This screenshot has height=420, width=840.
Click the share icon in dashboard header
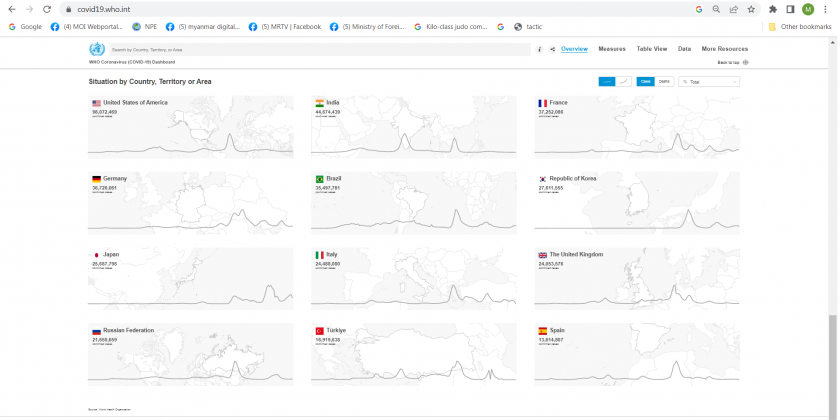(552, 49)
